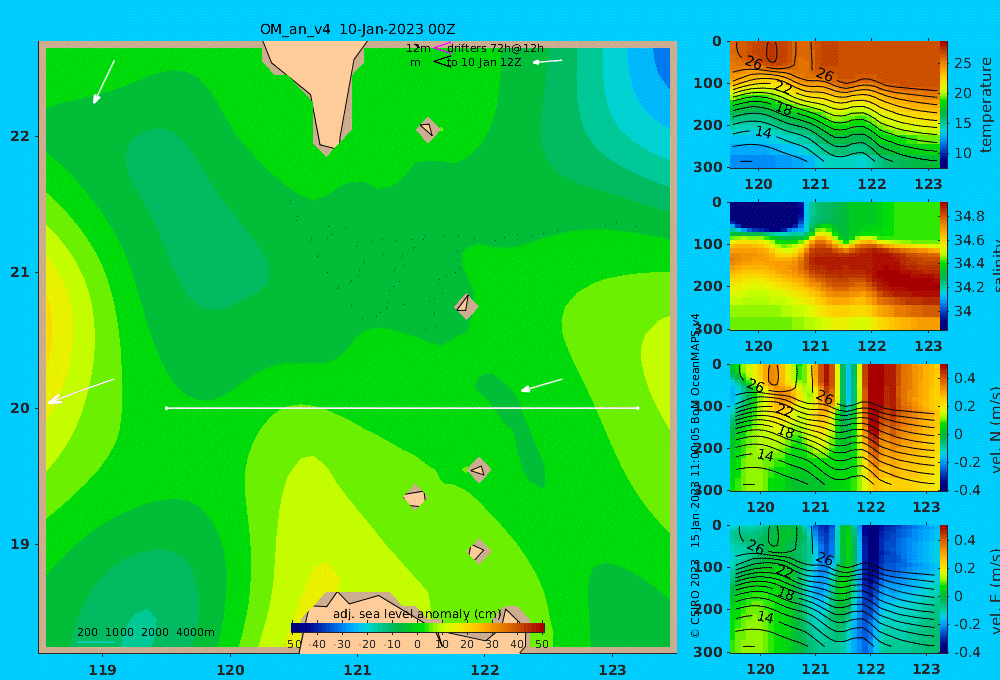
Task: Click the depth contour legend '200 1000 2000 4000m'
Action: point(145,632)
